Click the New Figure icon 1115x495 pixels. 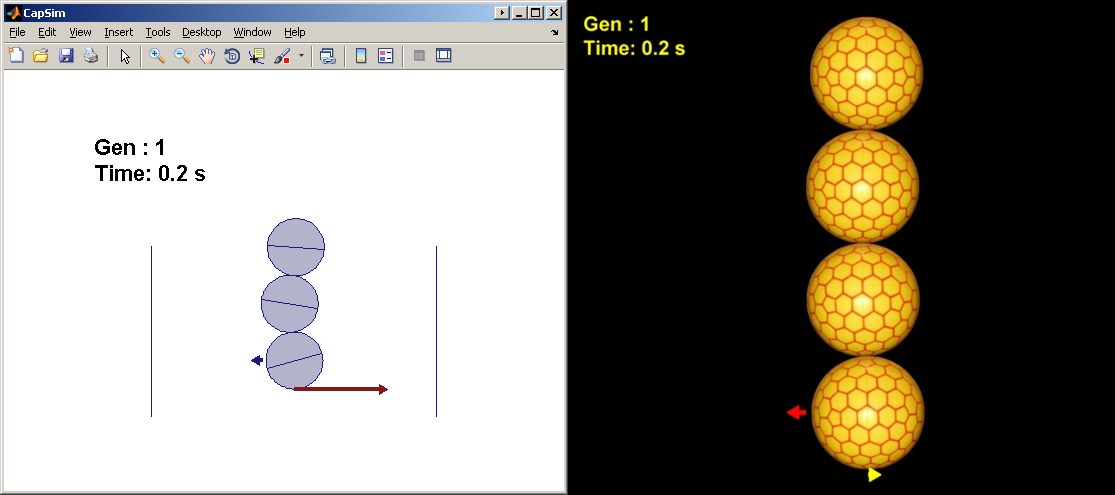(x=16, y=55)
